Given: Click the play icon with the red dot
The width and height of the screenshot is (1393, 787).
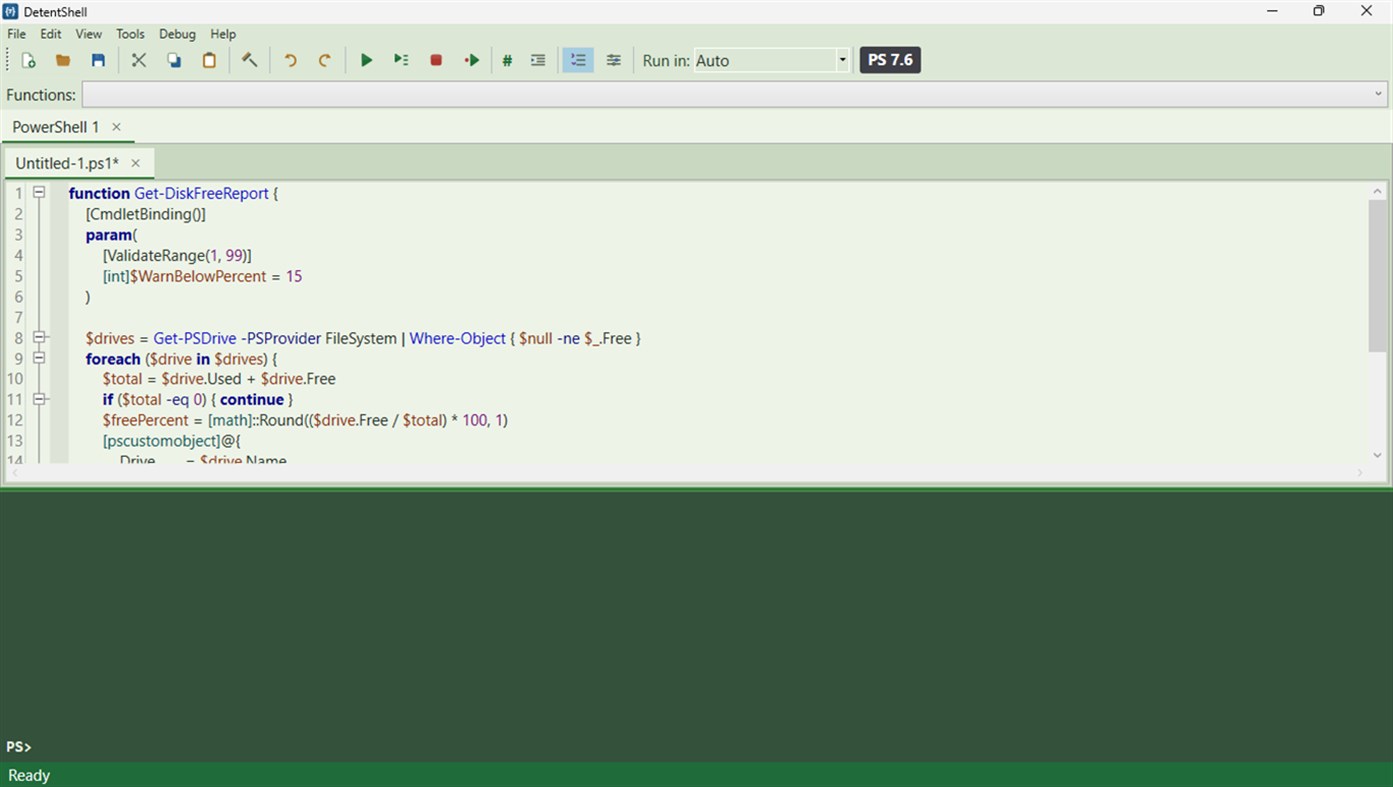Looking at the screenshot, I should coord(471,60).
